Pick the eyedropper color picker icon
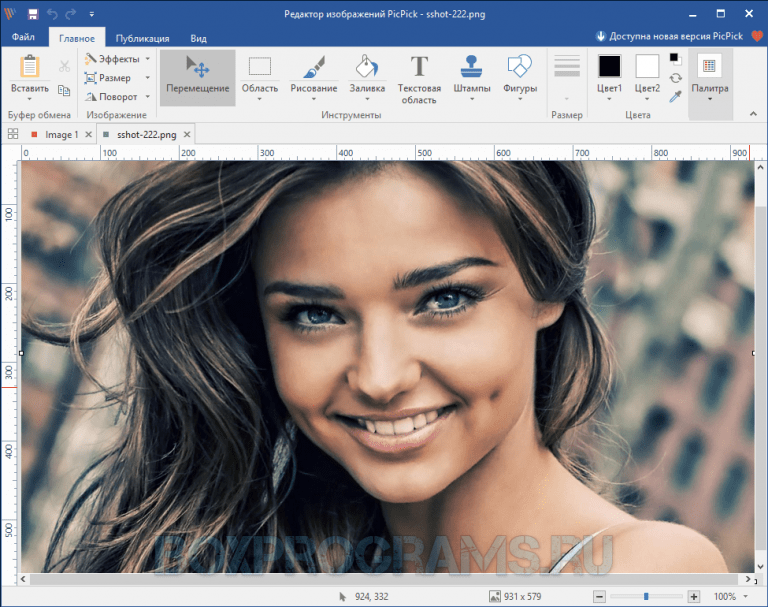Viewport: 768px width, 607px height. pos(676,97)
